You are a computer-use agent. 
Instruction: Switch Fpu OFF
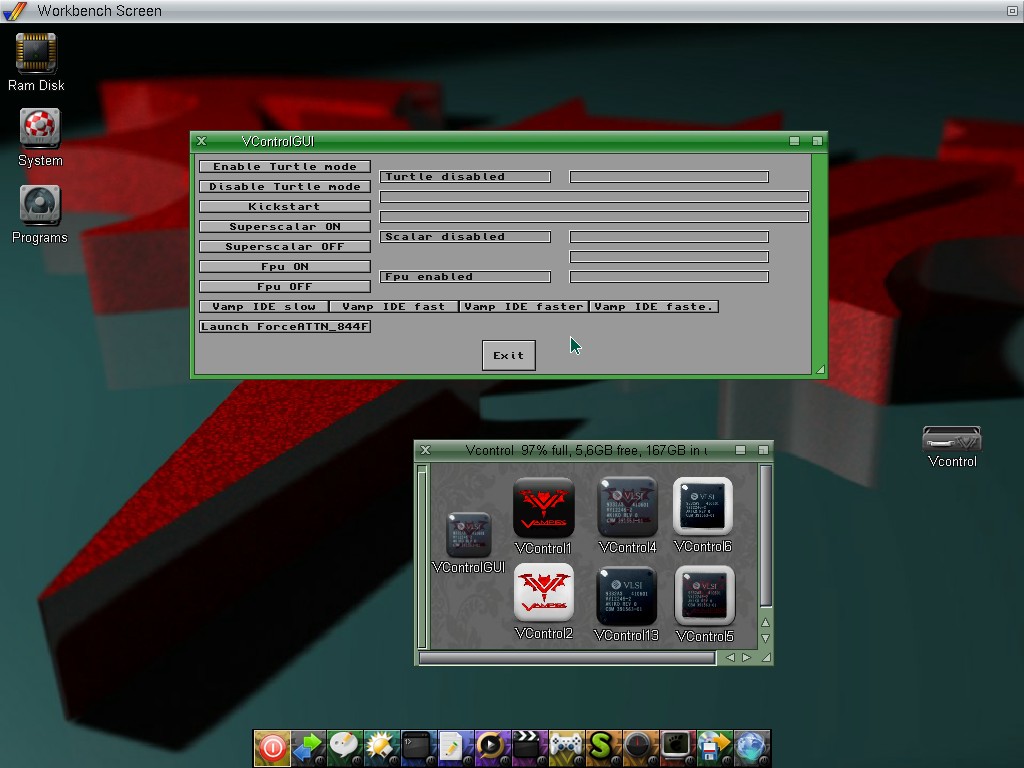[x=285, y=287]
